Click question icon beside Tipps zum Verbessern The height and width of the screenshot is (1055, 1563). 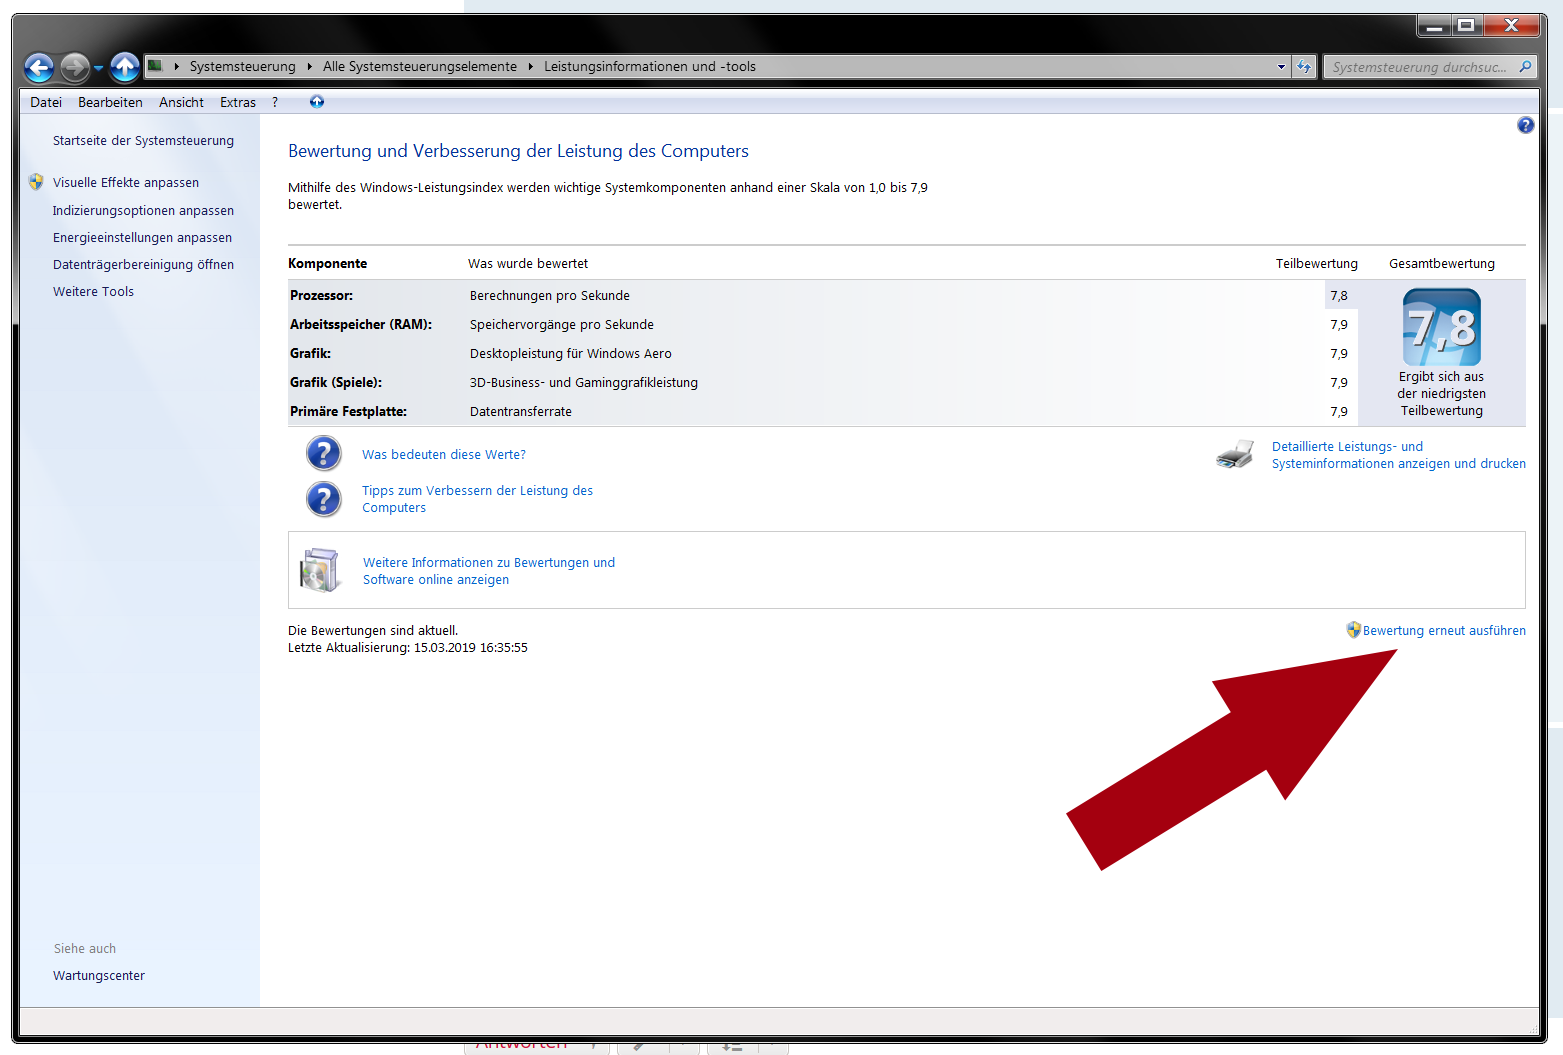(x=324, y=499)
